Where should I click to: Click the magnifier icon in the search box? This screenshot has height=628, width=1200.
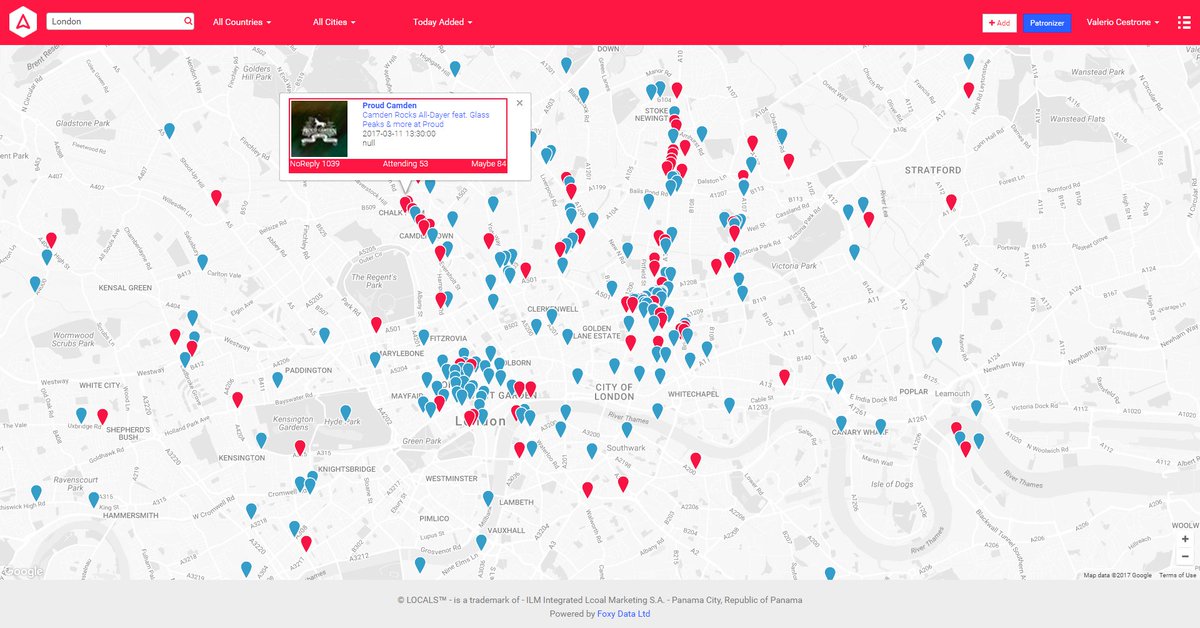click(x=187, y=21)
